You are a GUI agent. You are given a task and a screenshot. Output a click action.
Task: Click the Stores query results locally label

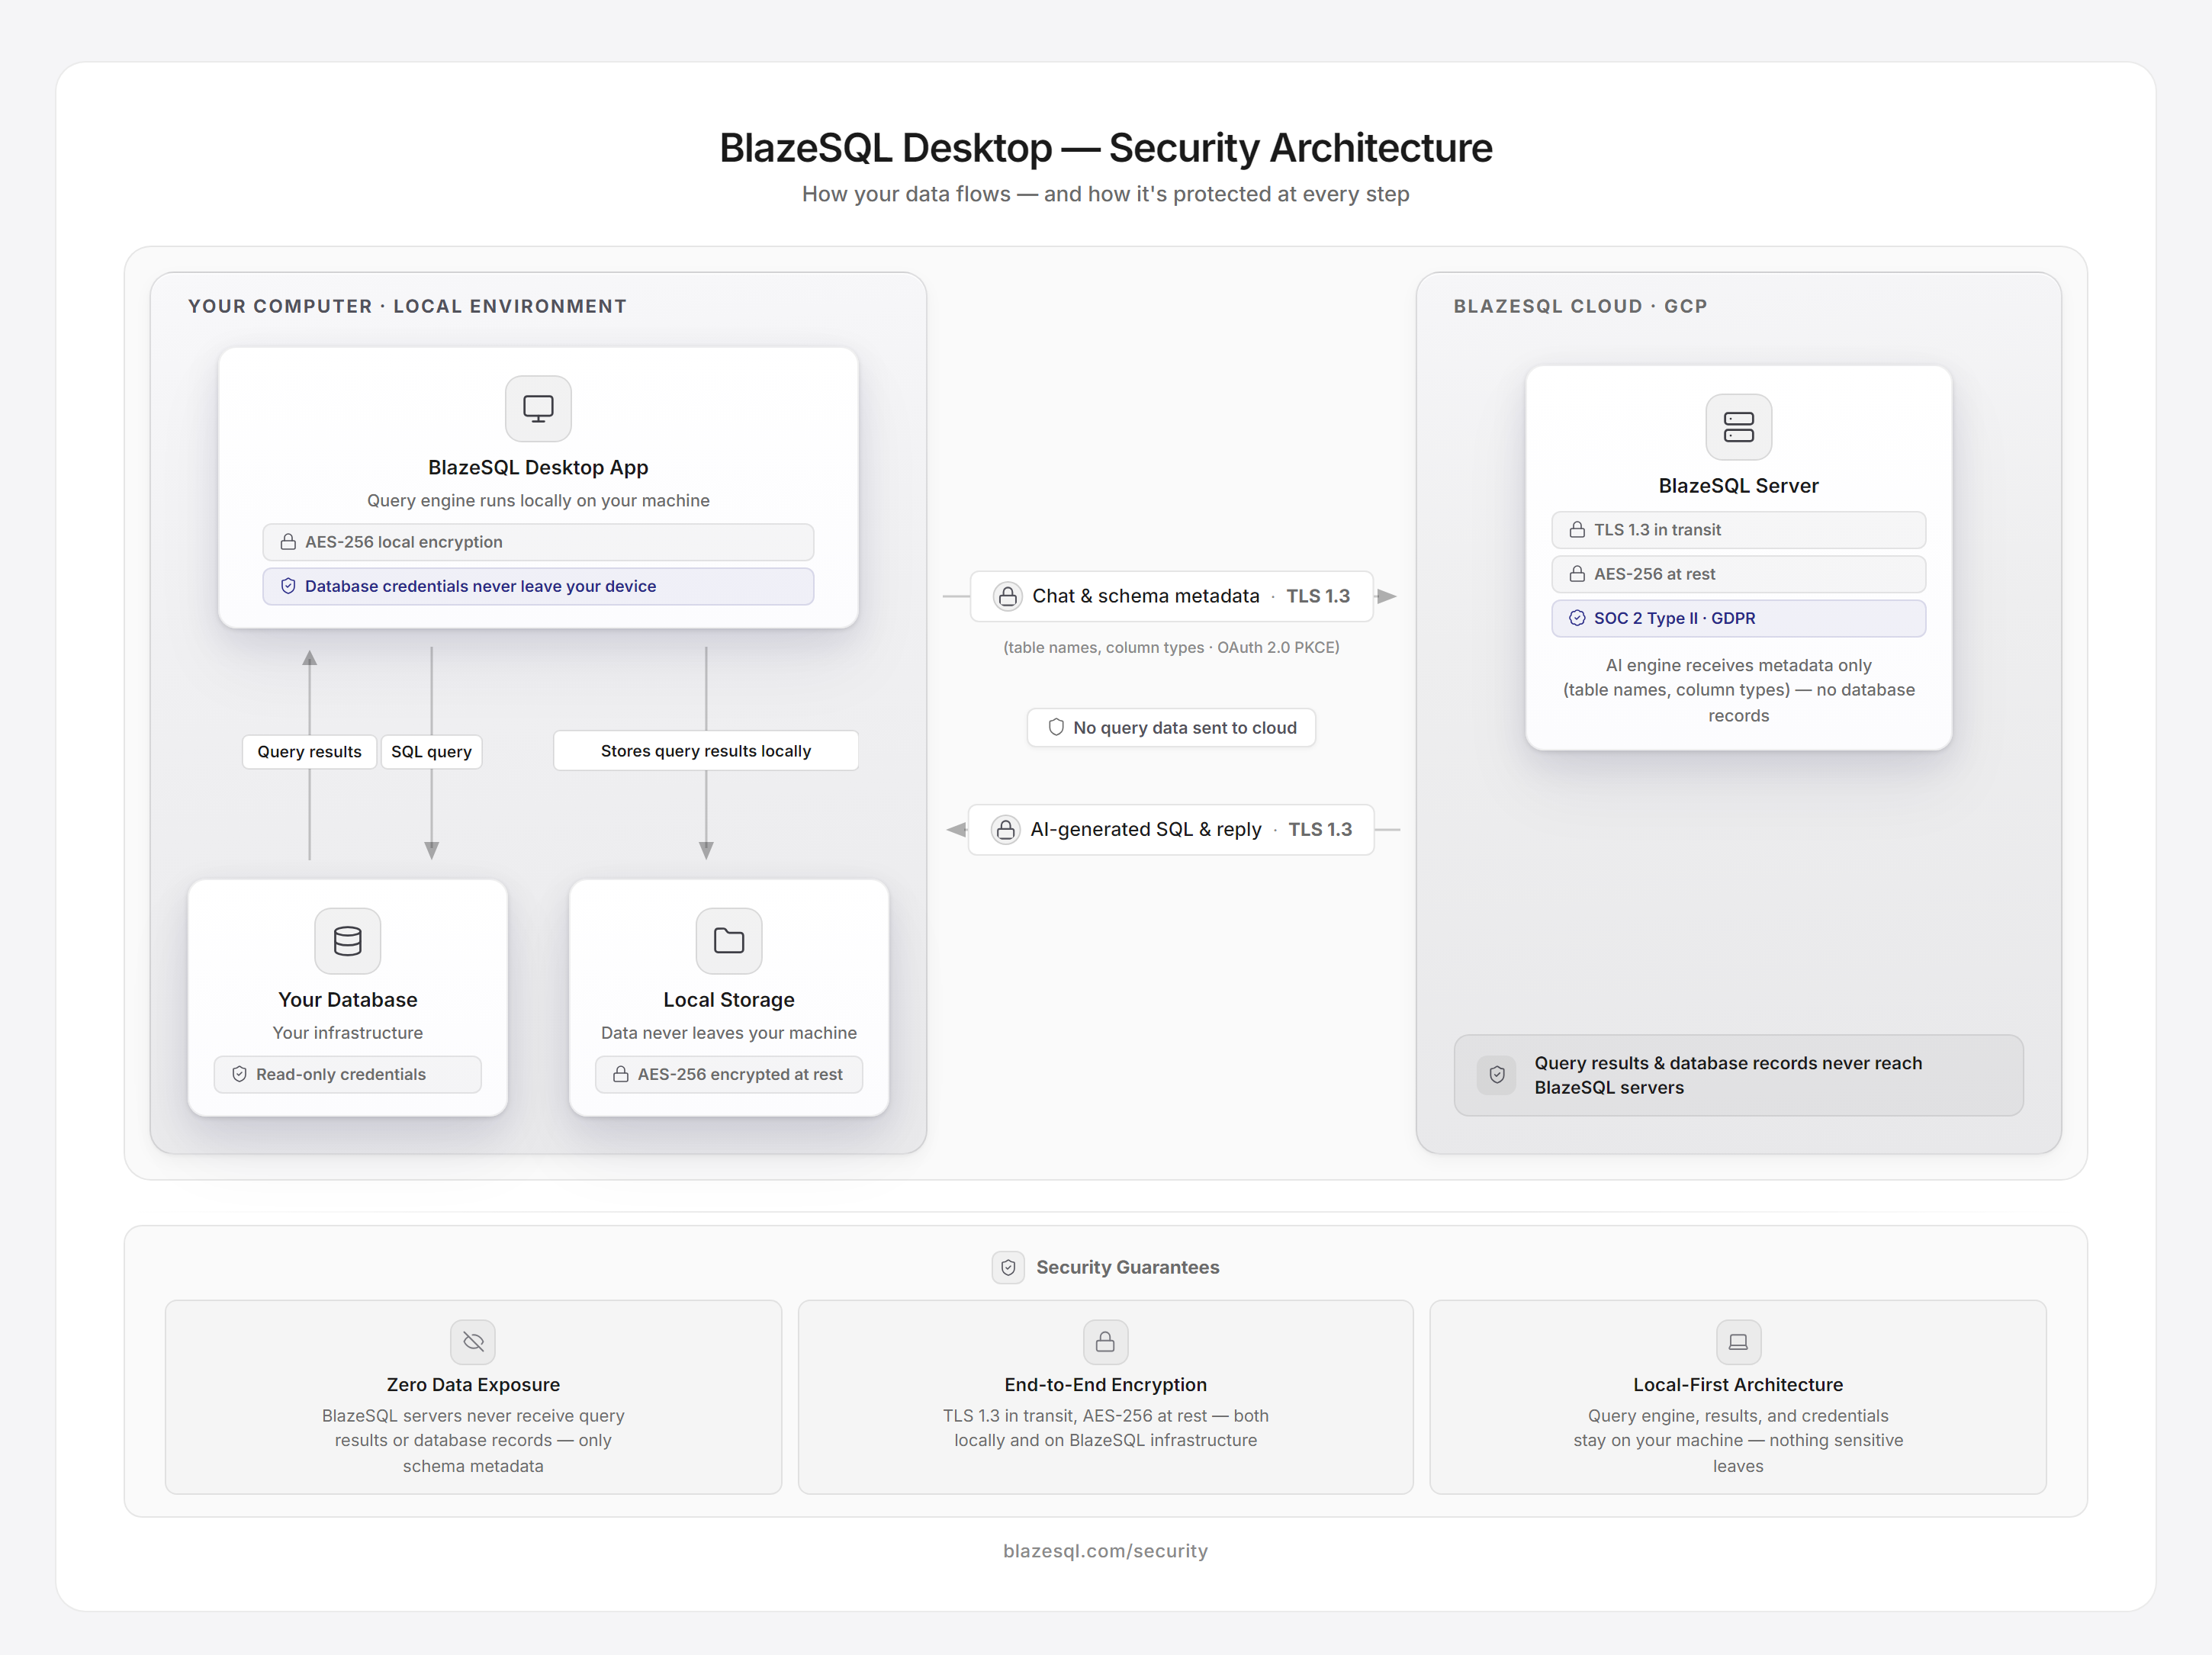[x=705, y=751]
